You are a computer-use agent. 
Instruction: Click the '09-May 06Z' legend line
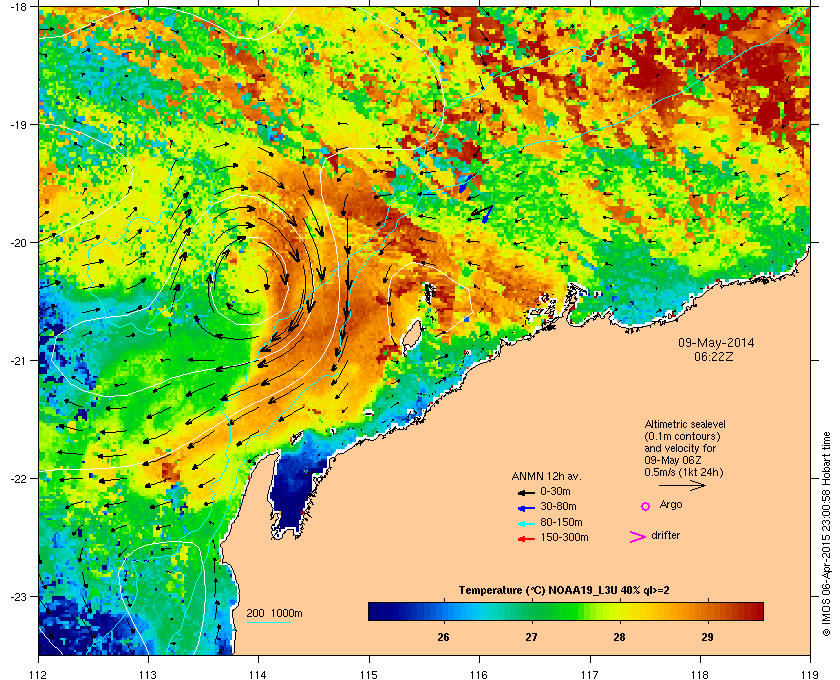[672, 460]
